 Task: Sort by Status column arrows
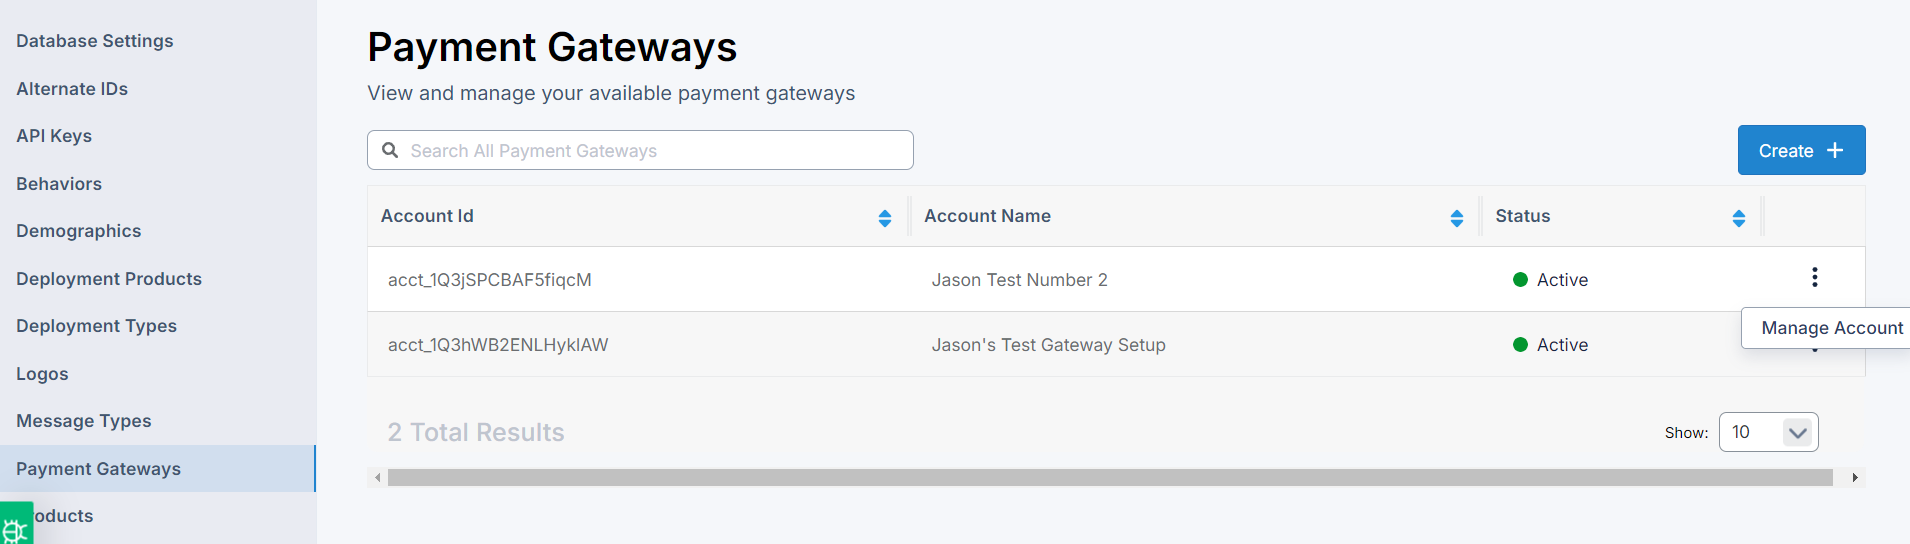click(x=1738, y=218)
